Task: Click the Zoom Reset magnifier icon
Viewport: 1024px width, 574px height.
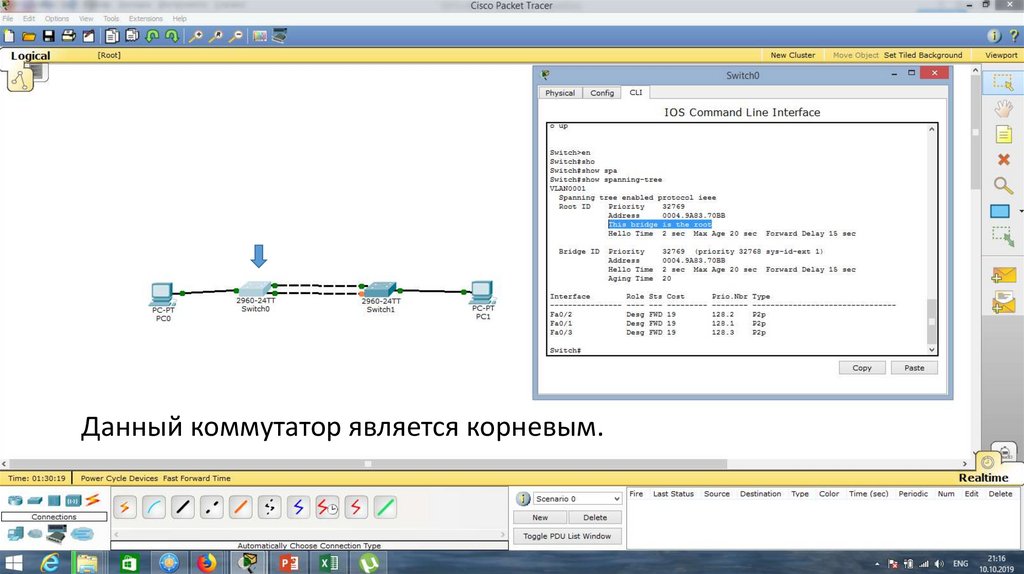Action: [x=216, y=36]
